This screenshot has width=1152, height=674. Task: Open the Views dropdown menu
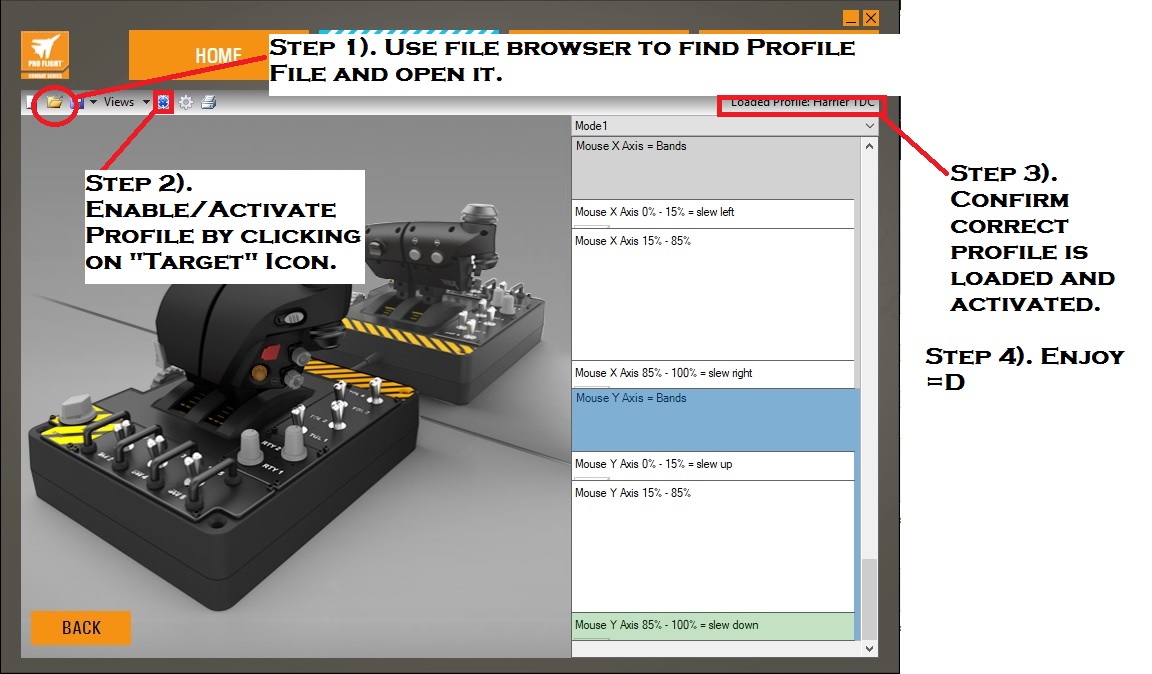(x=126, y=102)
